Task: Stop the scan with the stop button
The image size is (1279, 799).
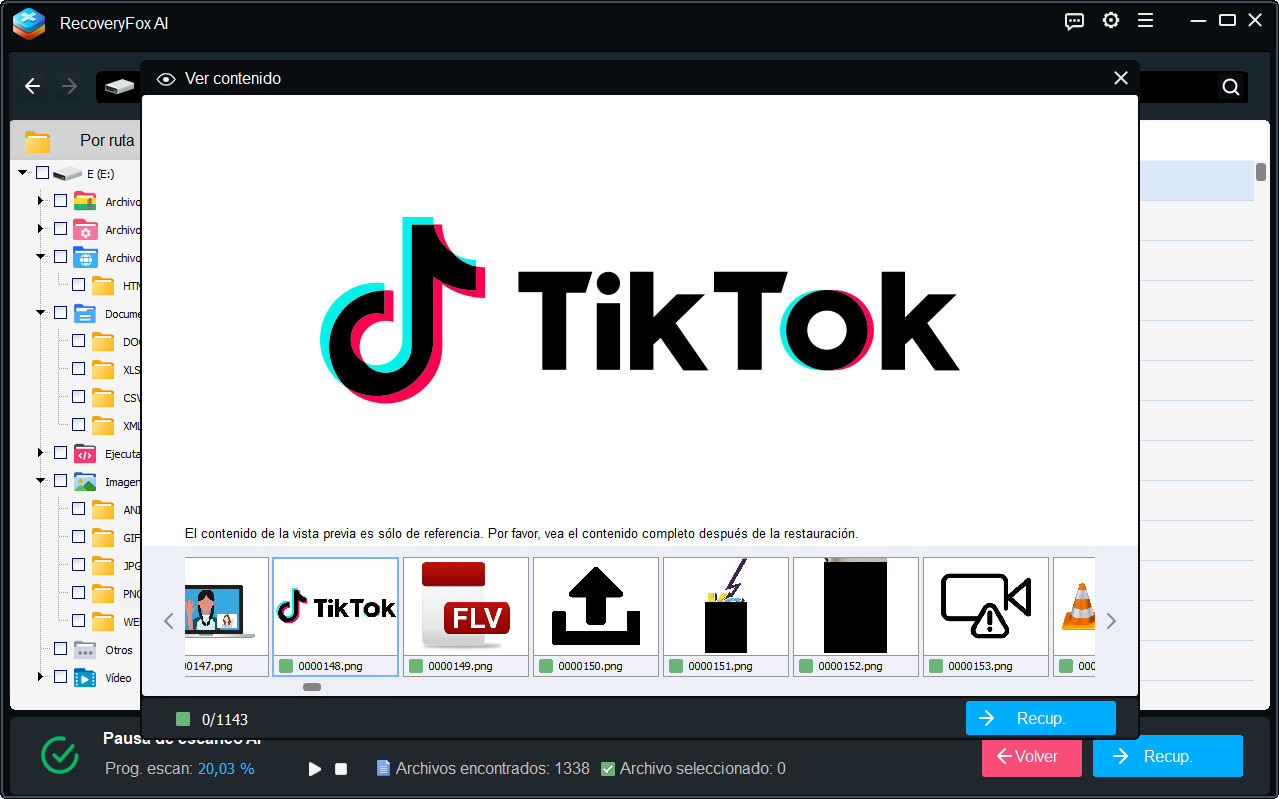Action: 341,769
